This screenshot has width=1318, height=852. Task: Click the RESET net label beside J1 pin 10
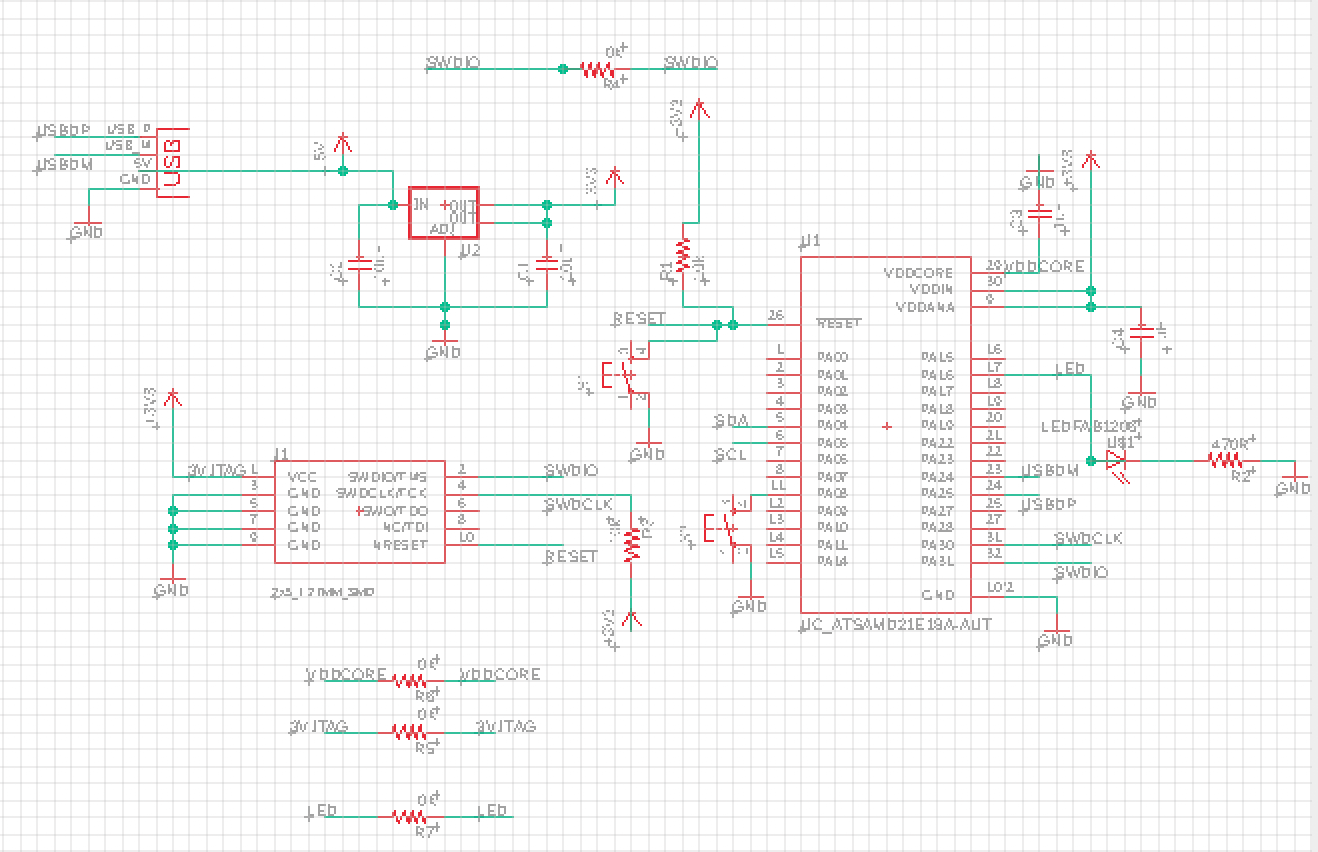click(x=571, y=556)
